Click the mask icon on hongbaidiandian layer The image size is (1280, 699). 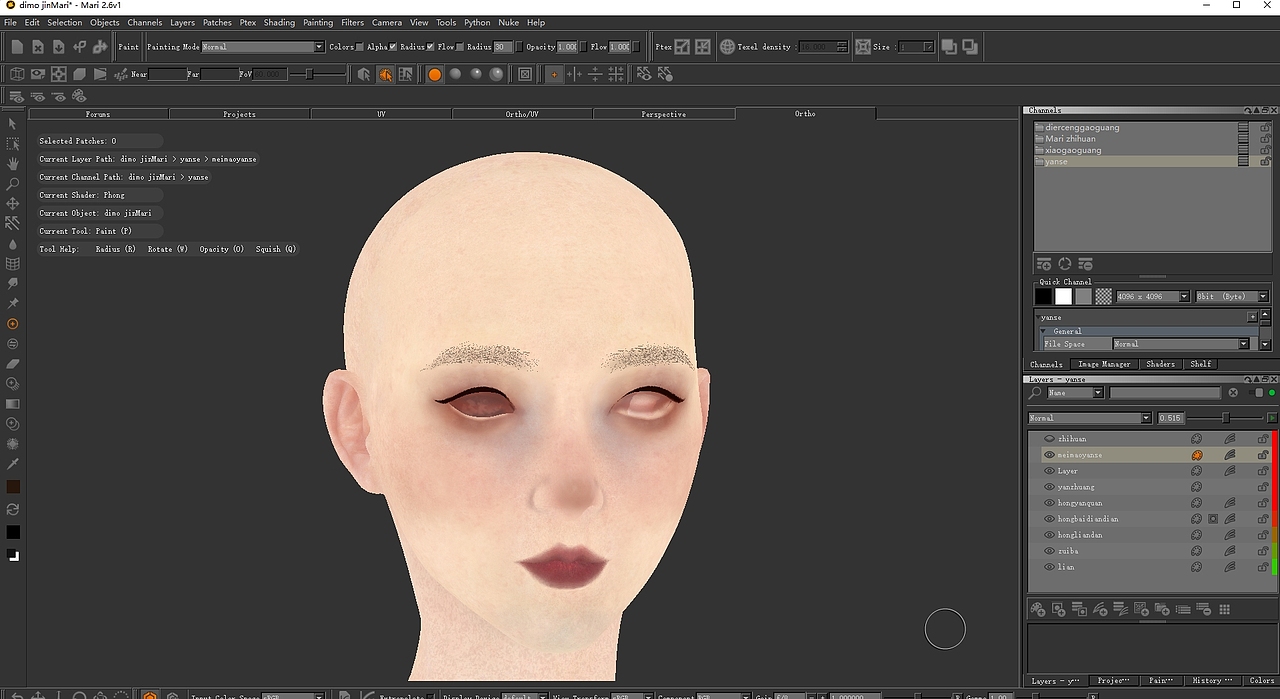click(1213, 519)
